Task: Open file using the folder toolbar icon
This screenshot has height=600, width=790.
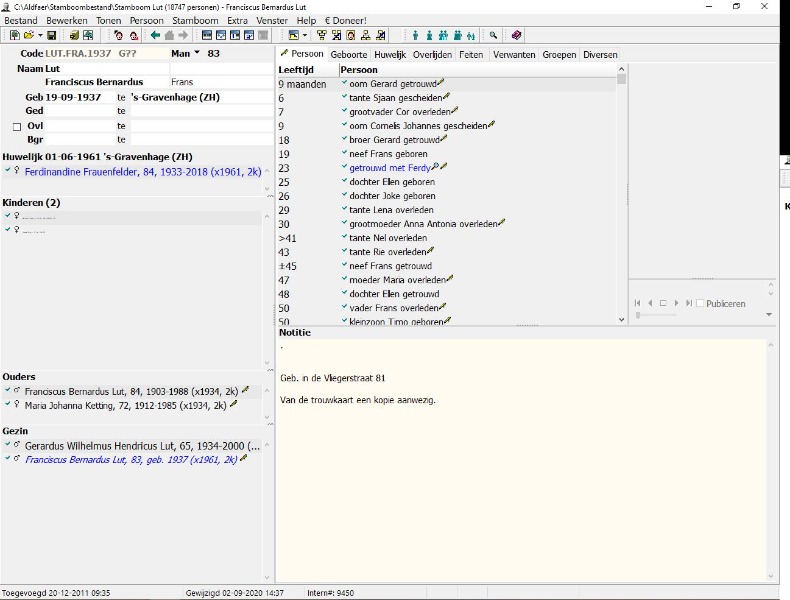Action: pos(29,35)
